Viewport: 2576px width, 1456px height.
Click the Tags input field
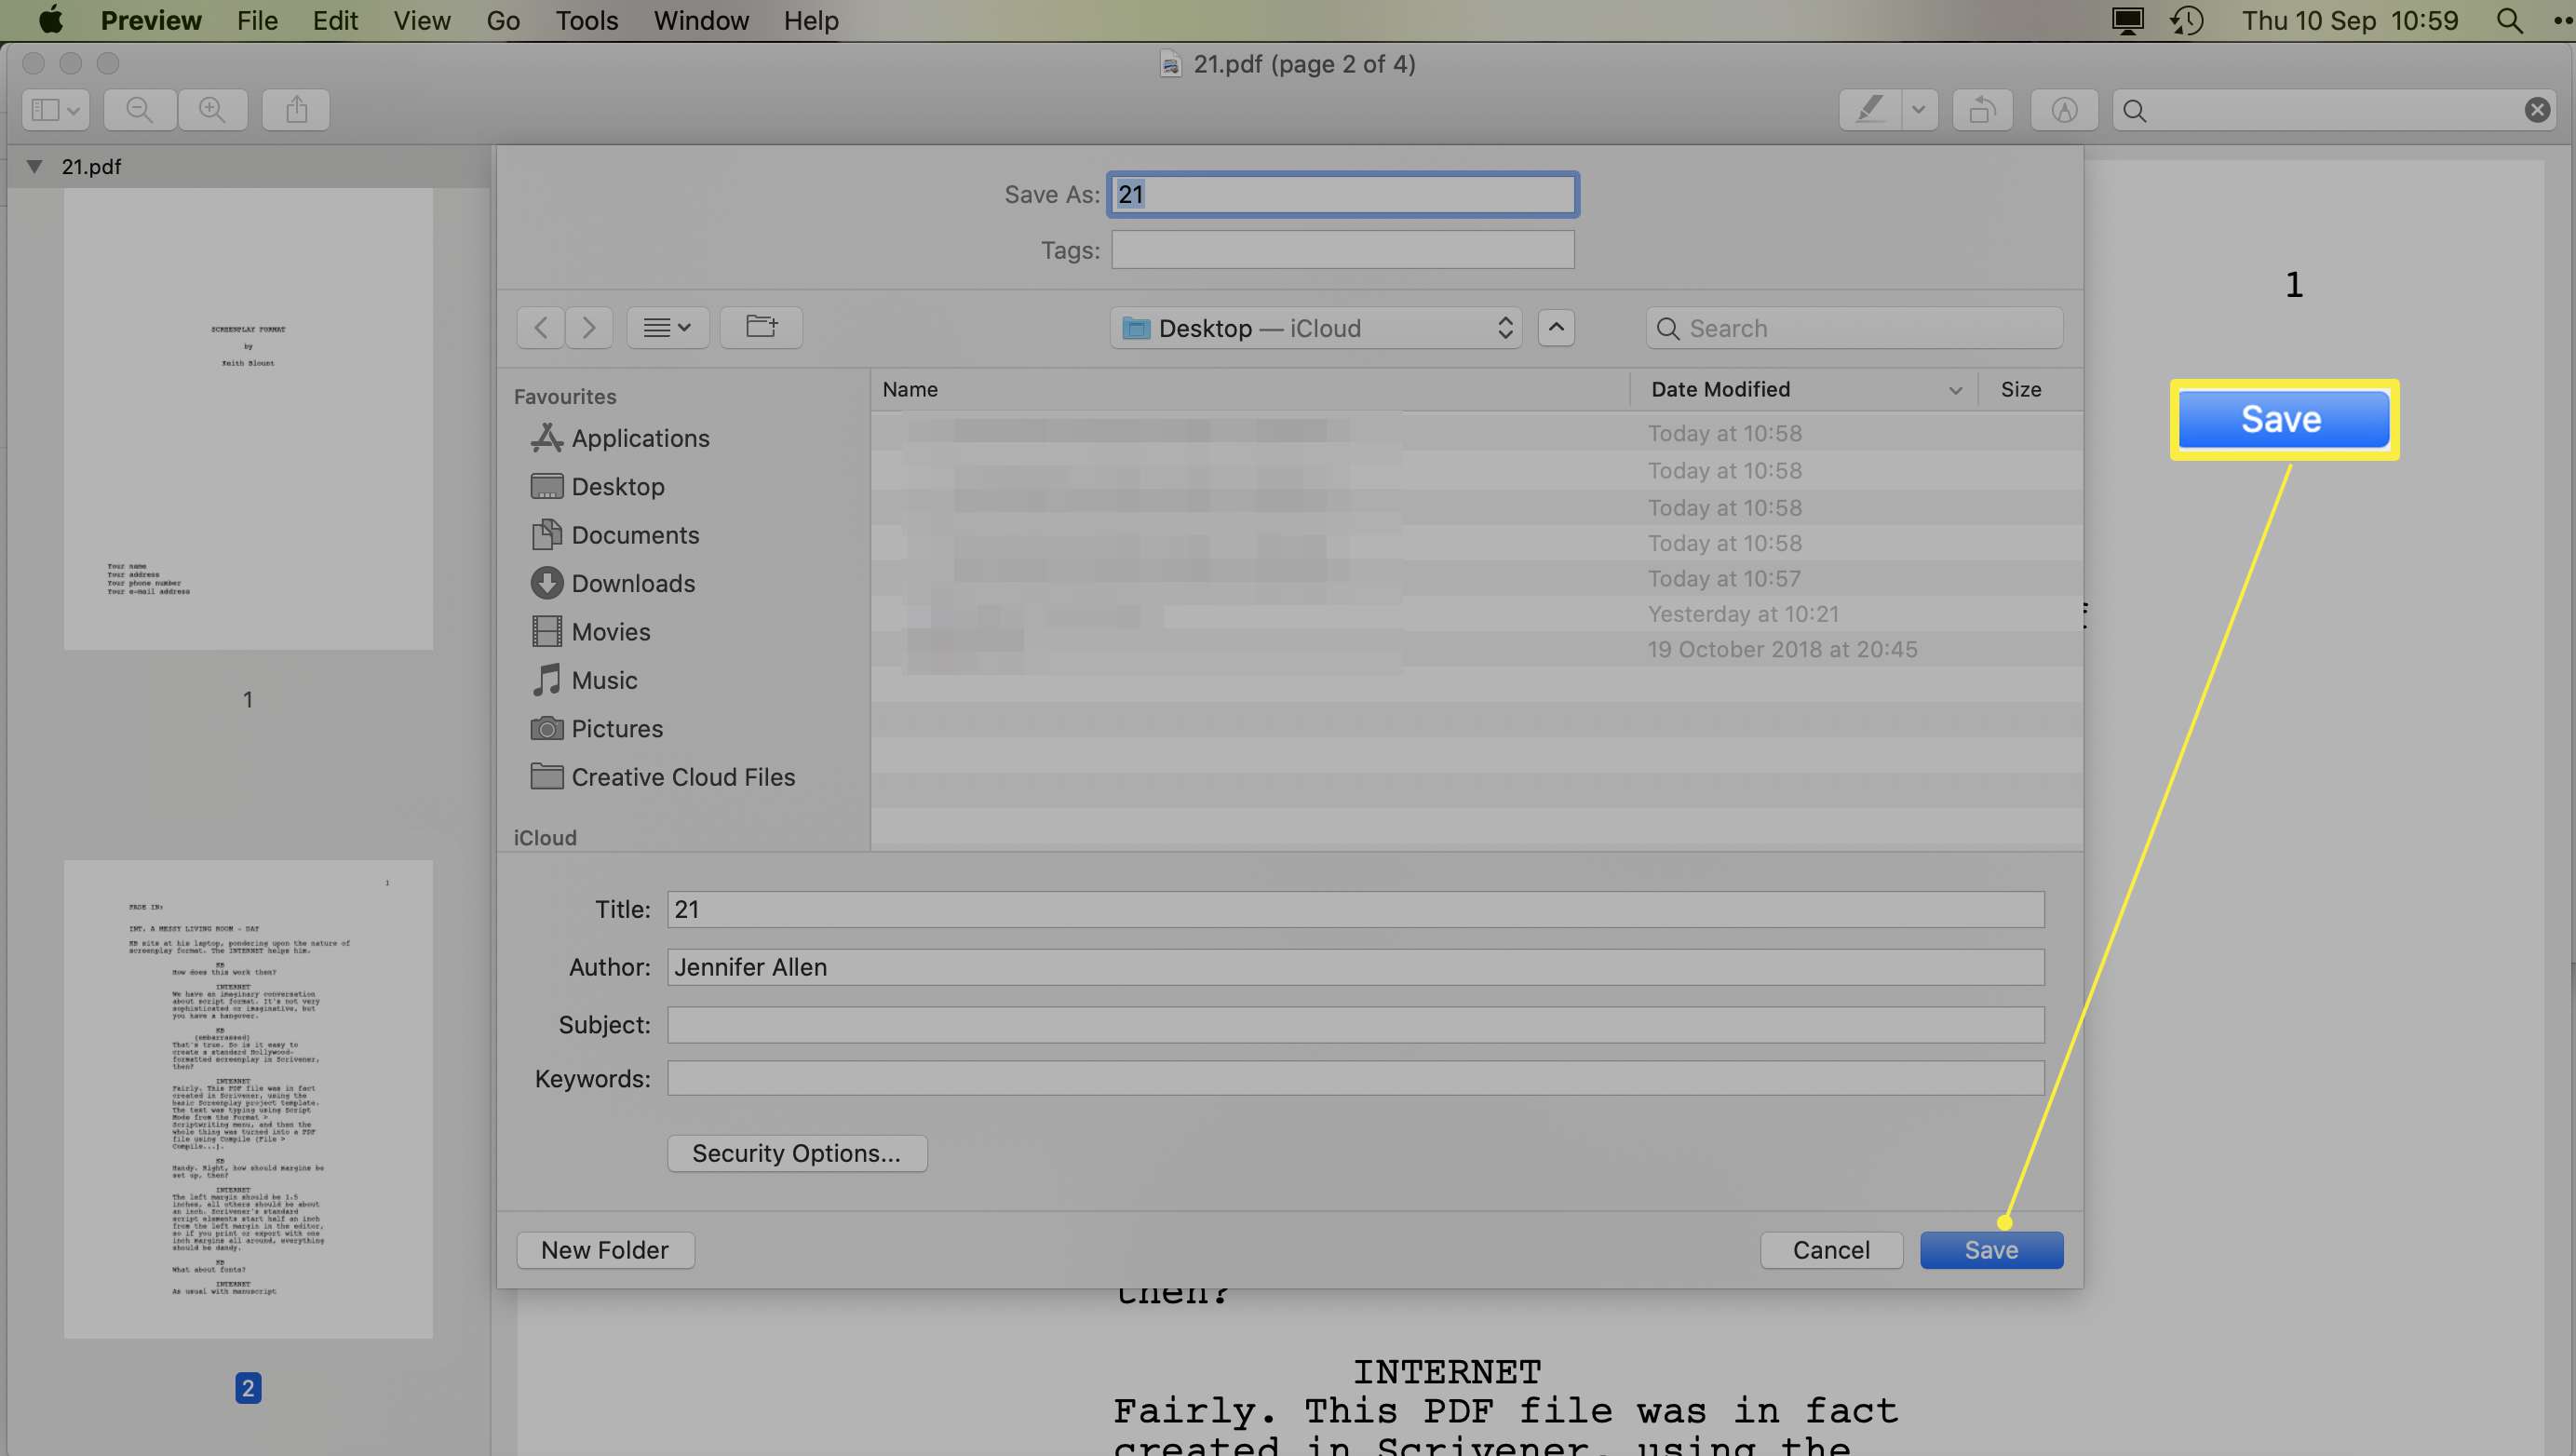click(x=1343, y=250)
